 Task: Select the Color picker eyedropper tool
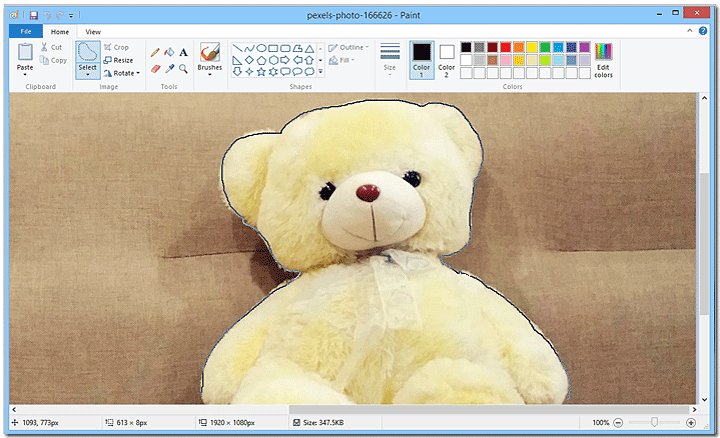[169, 68]
